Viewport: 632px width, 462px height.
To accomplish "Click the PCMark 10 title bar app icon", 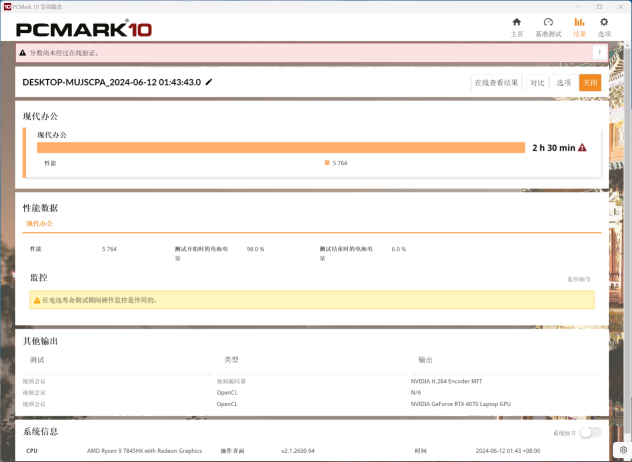I will 7,6.
